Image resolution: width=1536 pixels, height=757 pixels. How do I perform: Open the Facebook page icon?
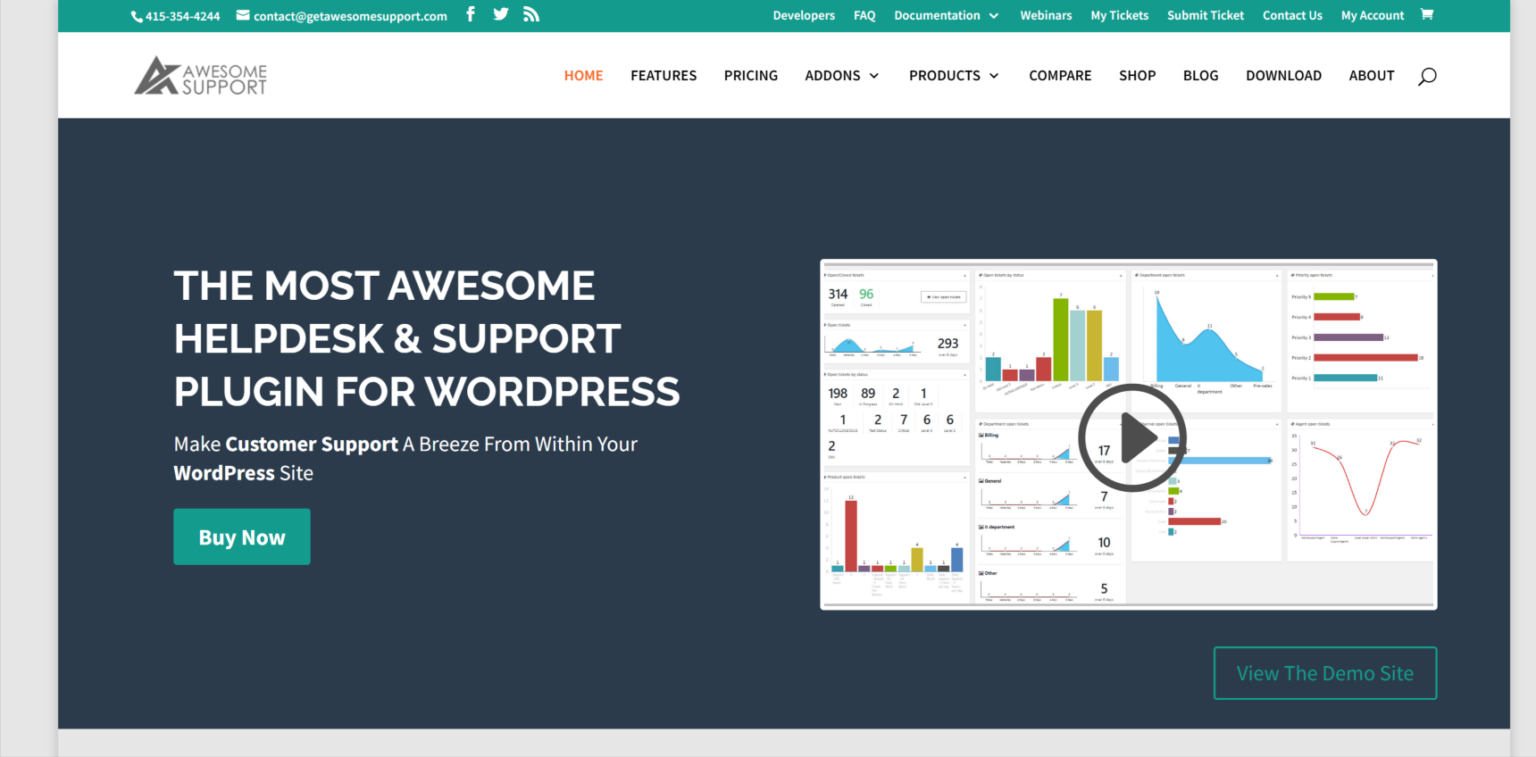[470, 14]
